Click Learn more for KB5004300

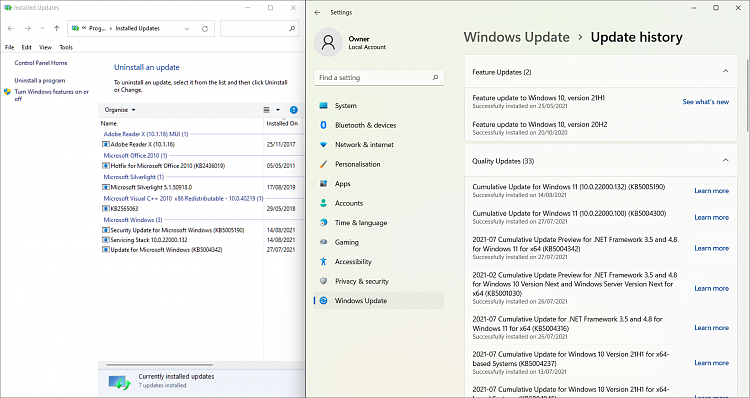click(712, 218)
